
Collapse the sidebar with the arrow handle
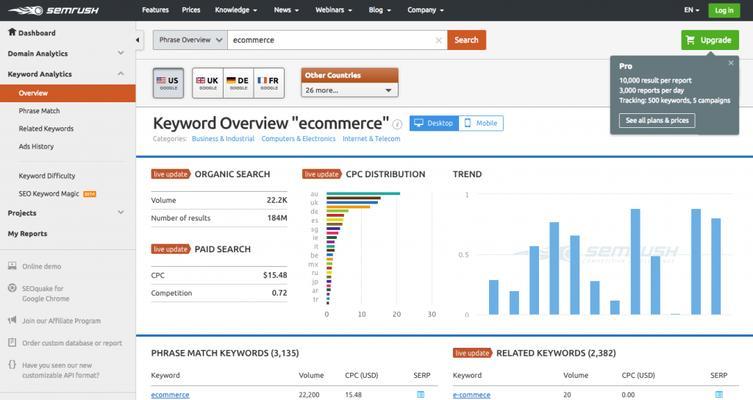click(138, 40)
